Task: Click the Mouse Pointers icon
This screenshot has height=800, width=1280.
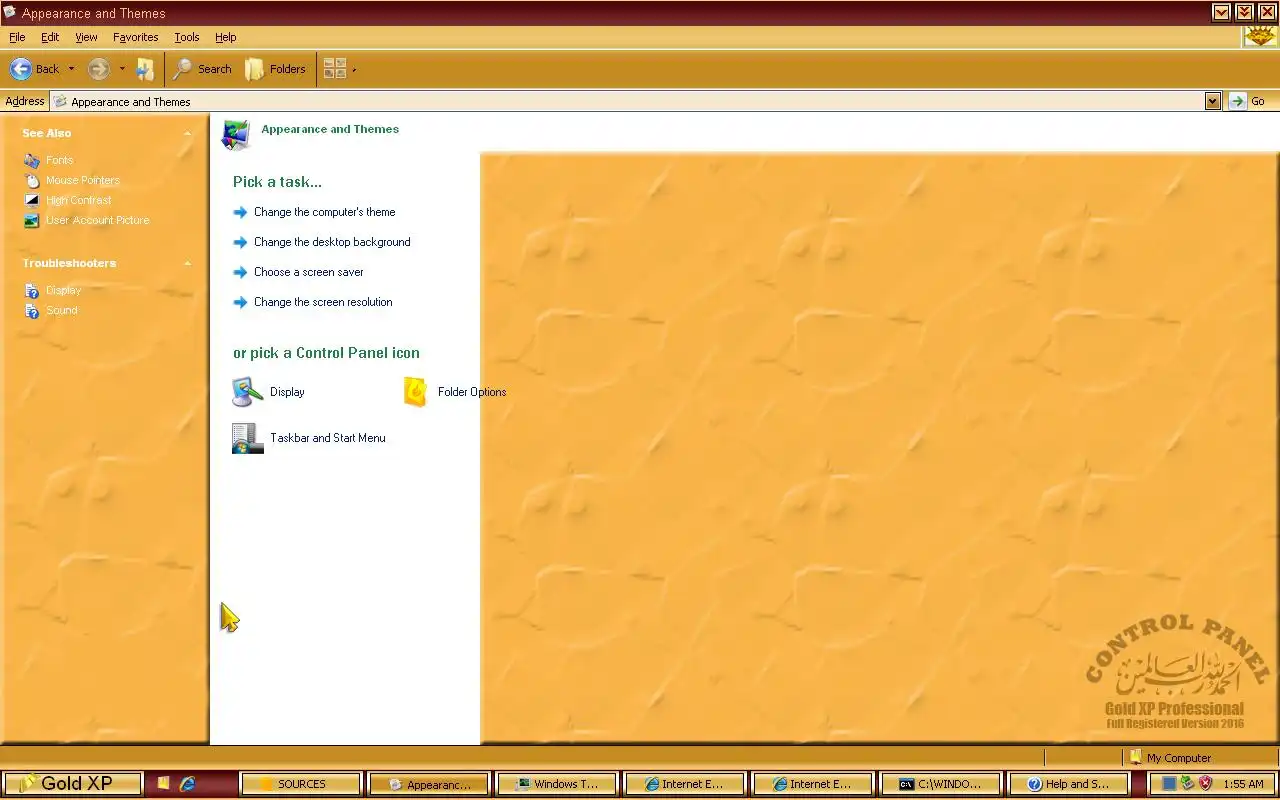Action: pos(32,180)
